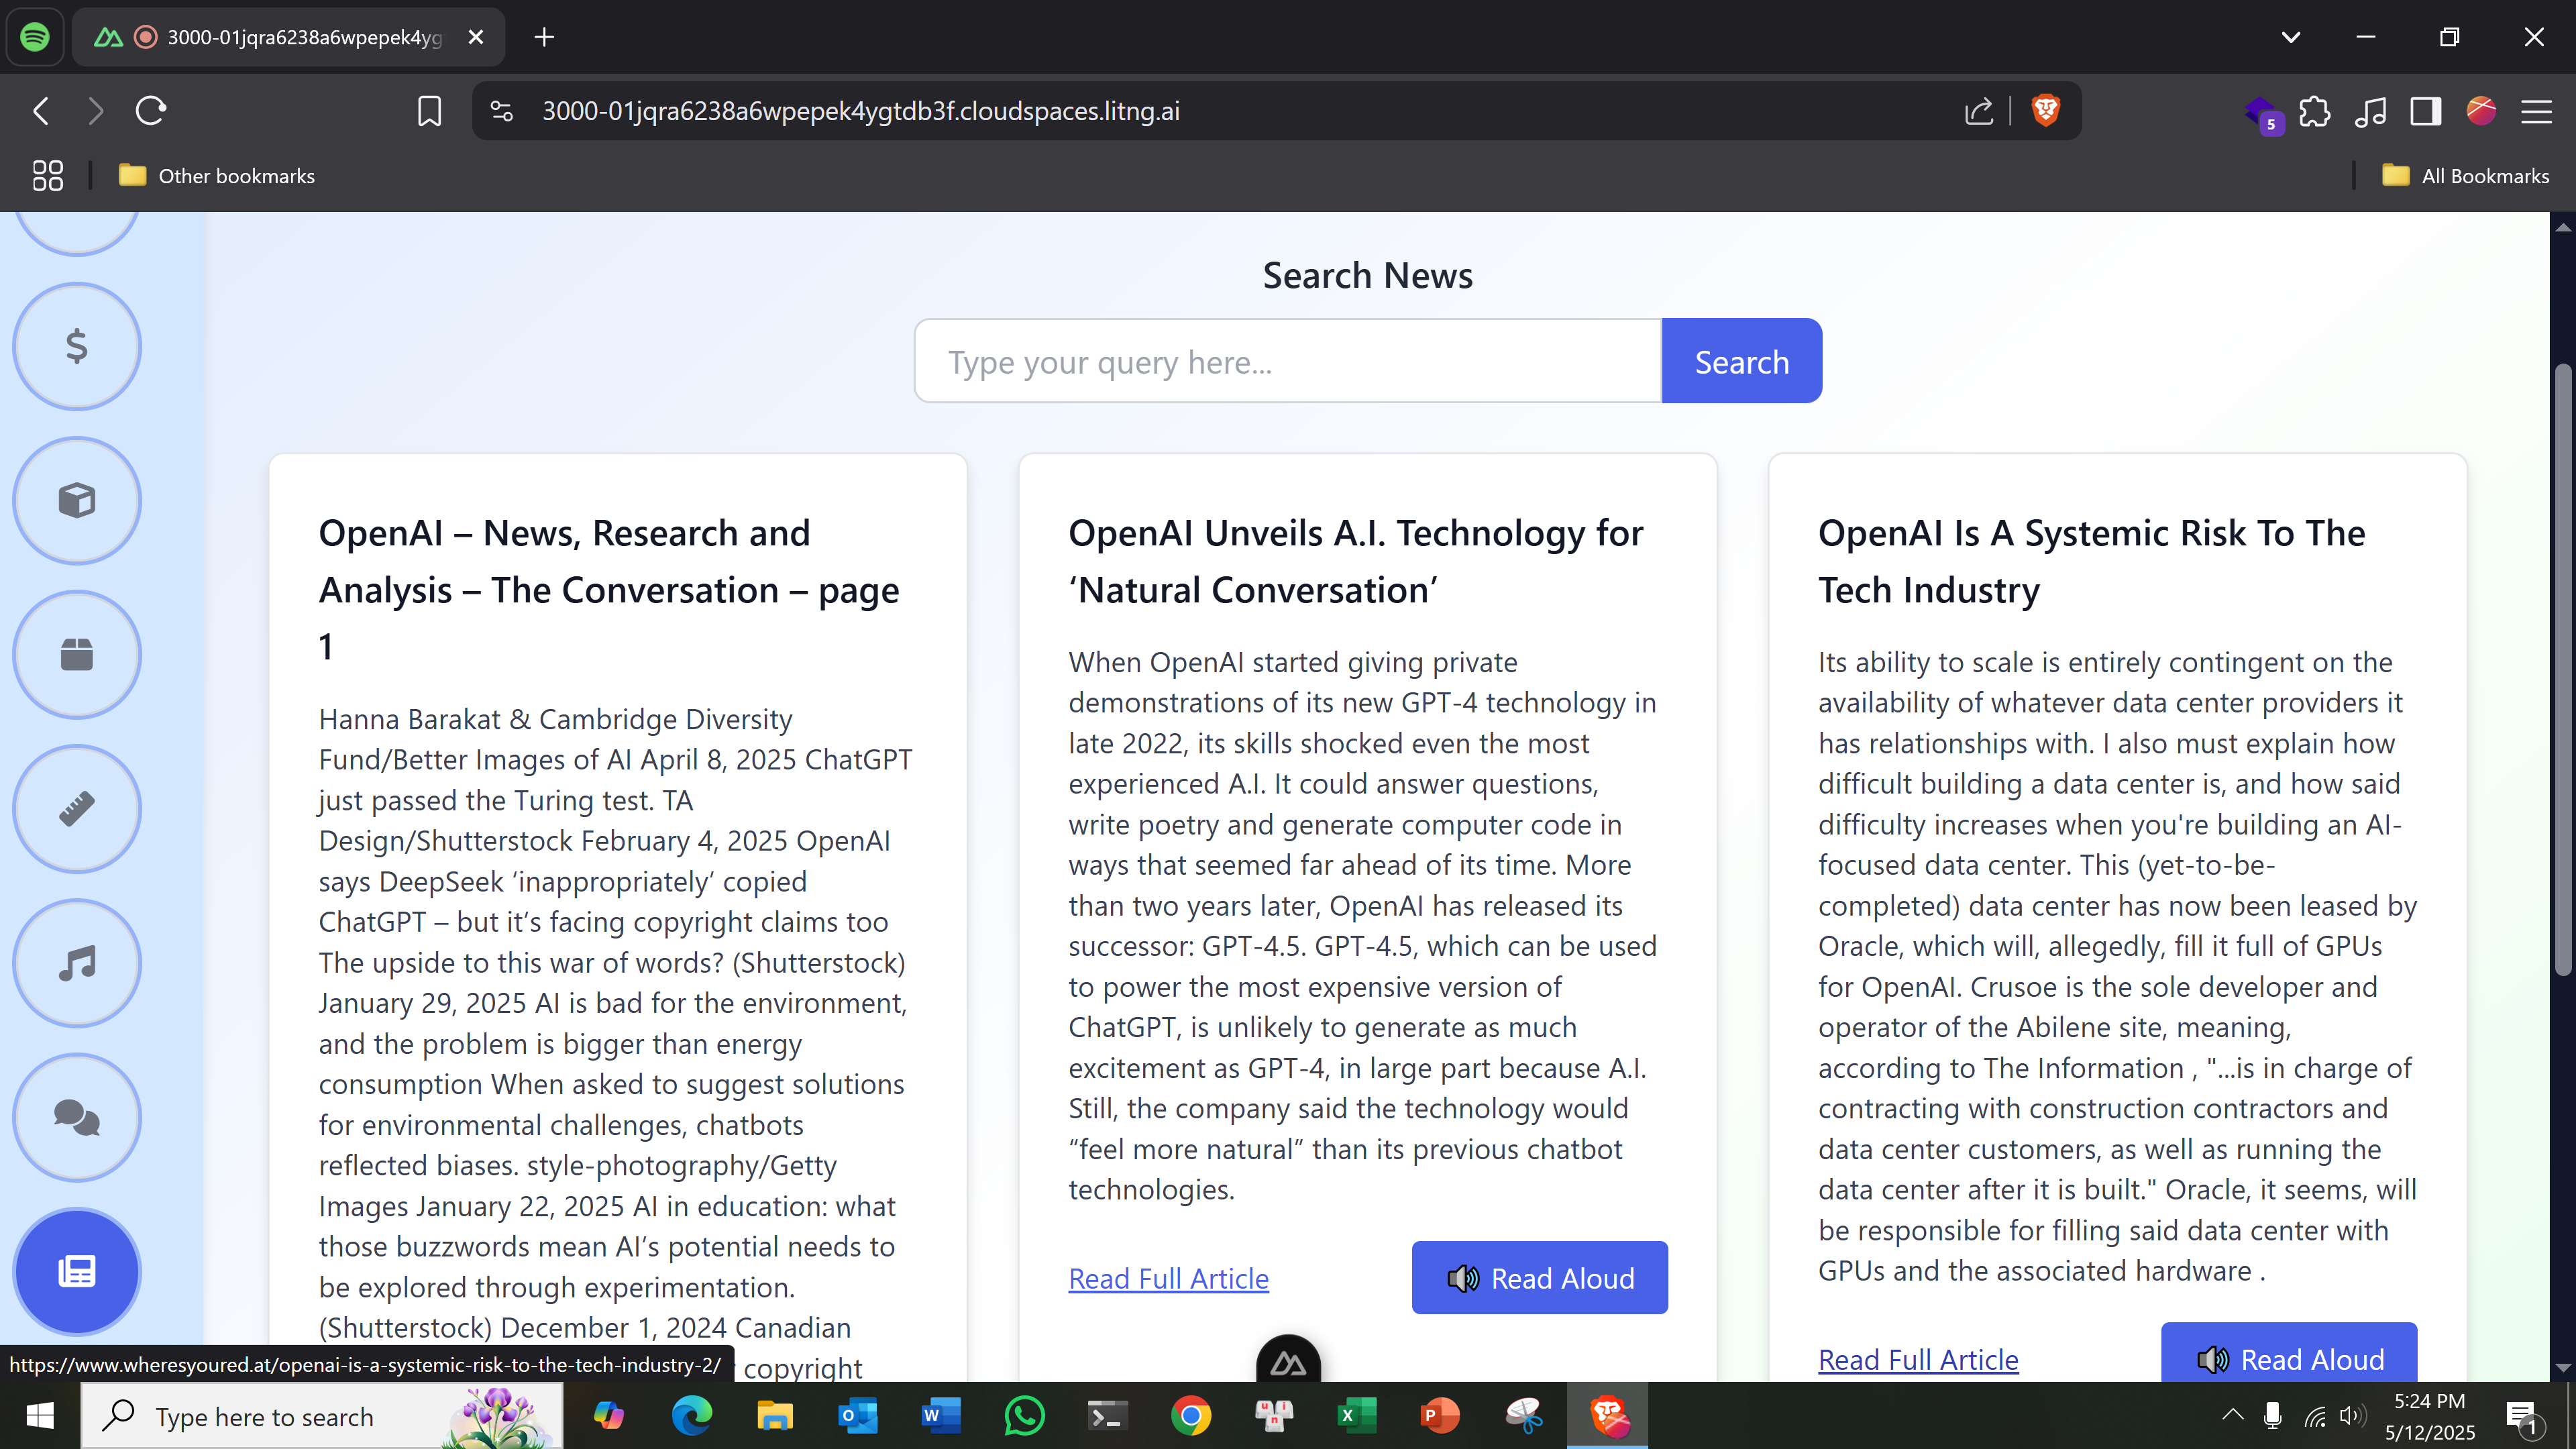Click the blue Search button
The height and width of the screenshot is (1449, 2576).
pyautogui.click(x=1741, y=360)
